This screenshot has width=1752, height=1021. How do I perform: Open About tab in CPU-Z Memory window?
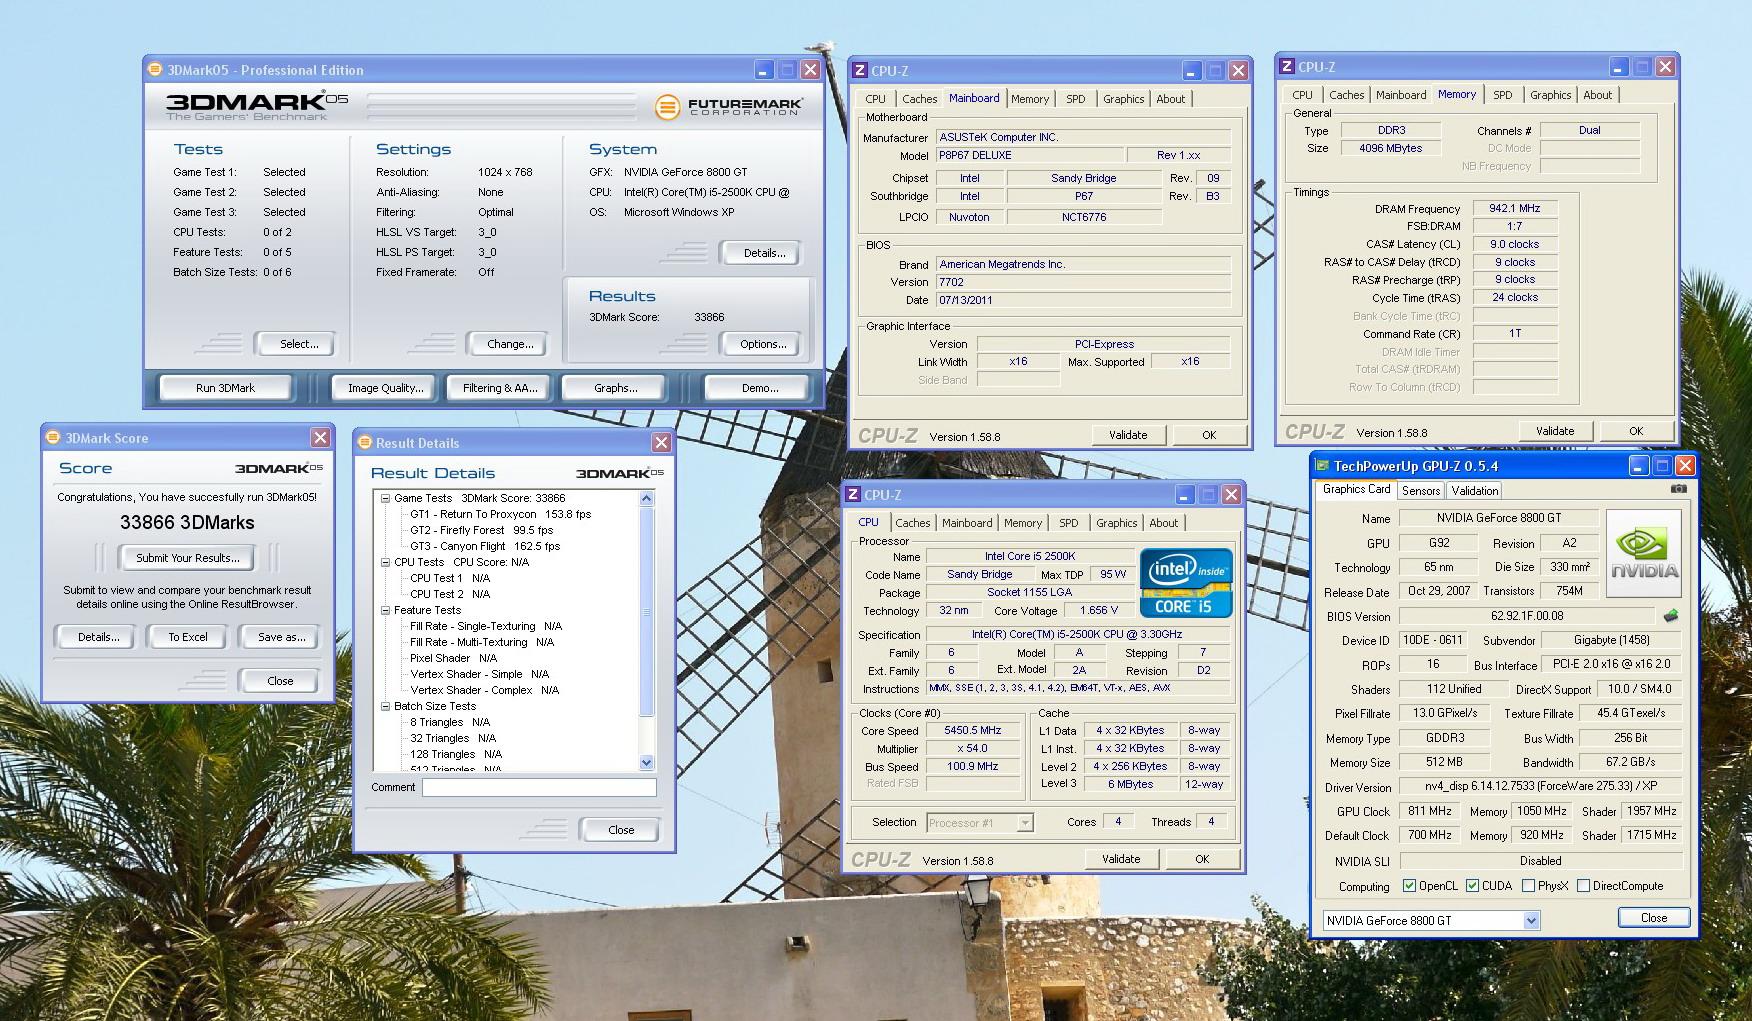coord(1597,95)
